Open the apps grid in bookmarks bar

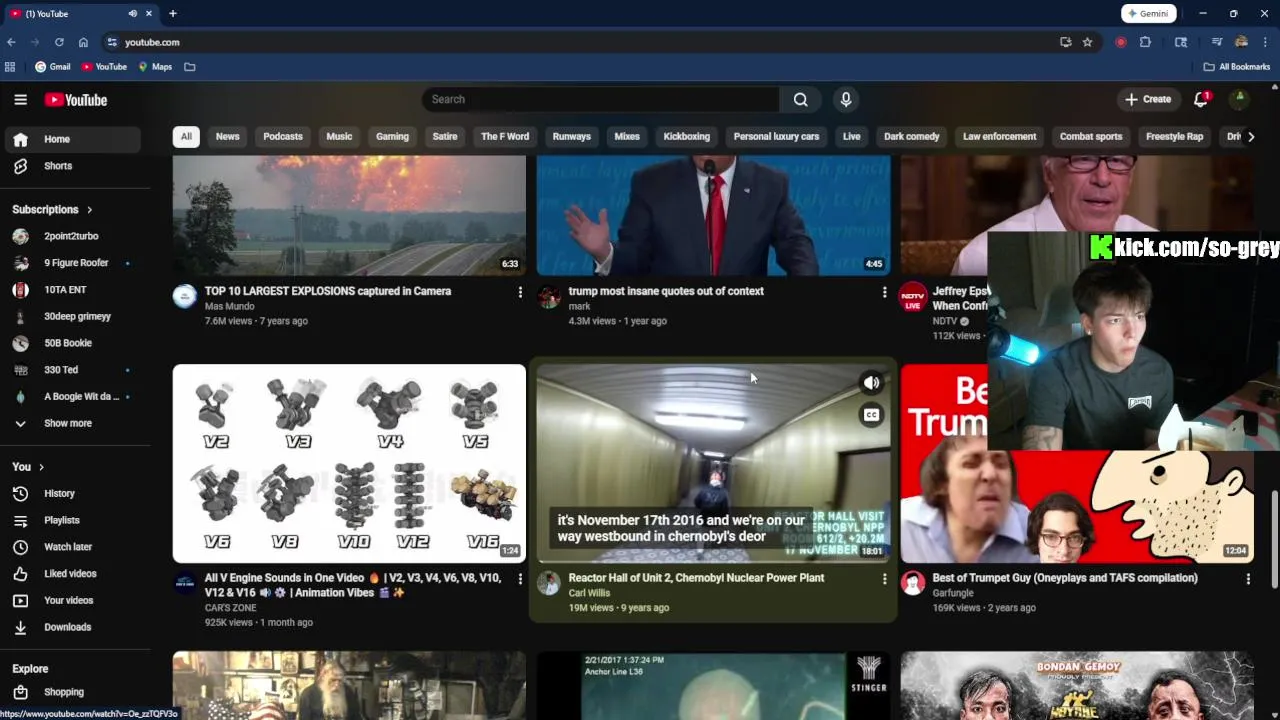(x=10, y=67)
